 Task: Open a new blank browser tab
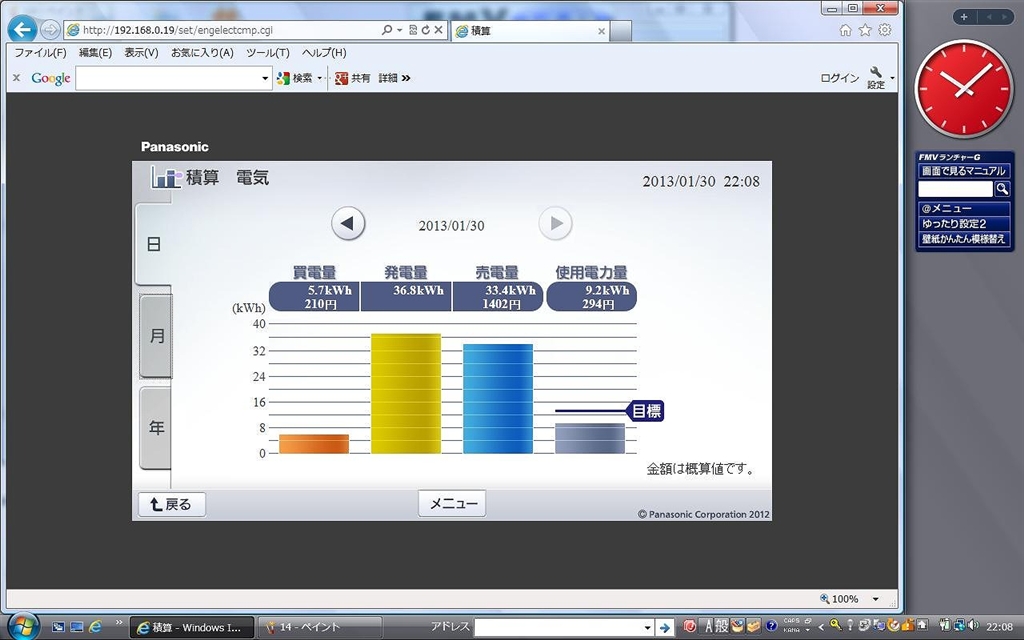click(x=621, y=31)
